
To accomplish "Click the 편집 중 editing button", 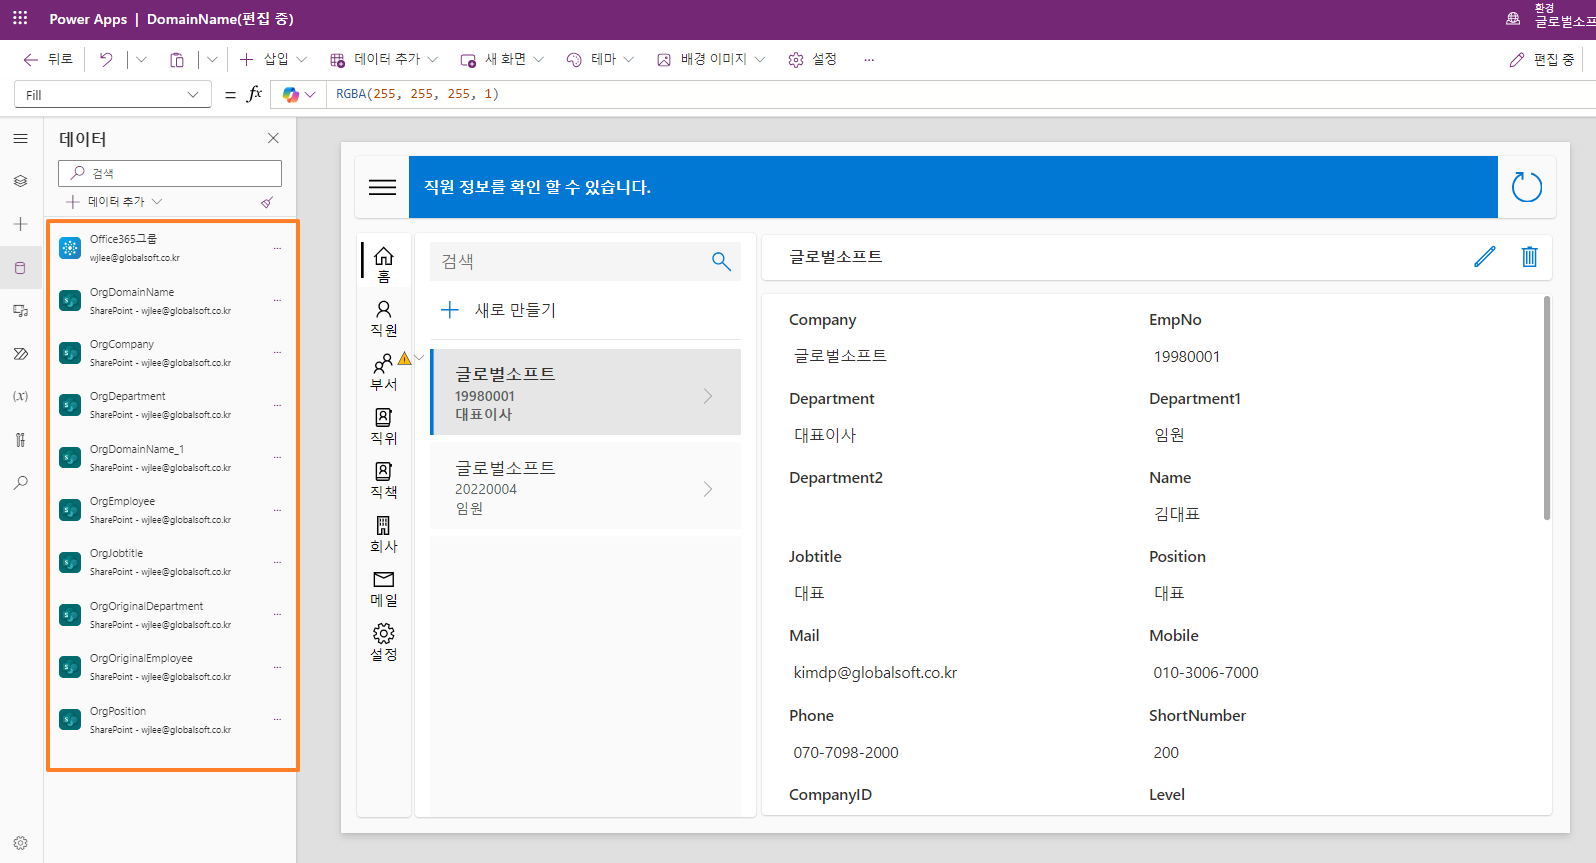I will [x=1543, y=60].
